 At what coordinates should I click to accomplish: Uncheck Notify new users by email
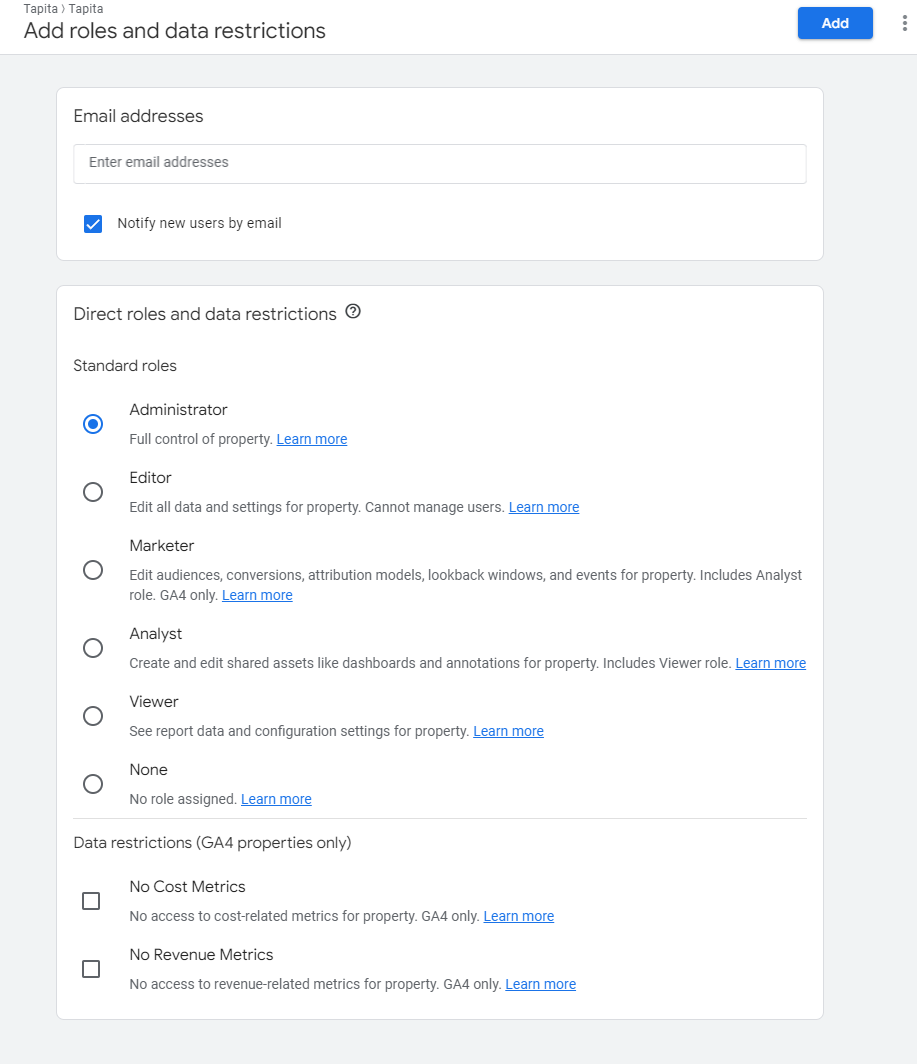93,224
